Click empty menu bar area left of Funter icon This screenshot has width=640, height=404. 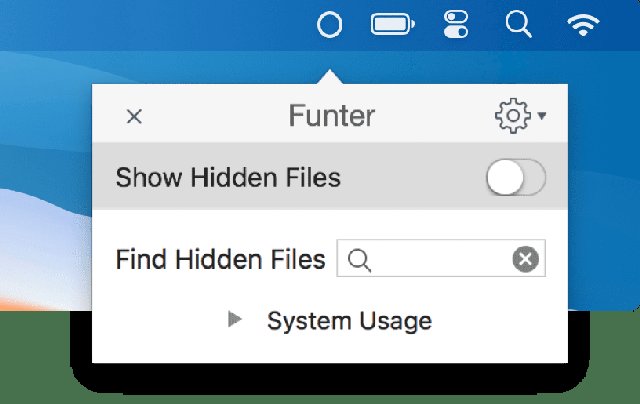(x=150, y=24)
